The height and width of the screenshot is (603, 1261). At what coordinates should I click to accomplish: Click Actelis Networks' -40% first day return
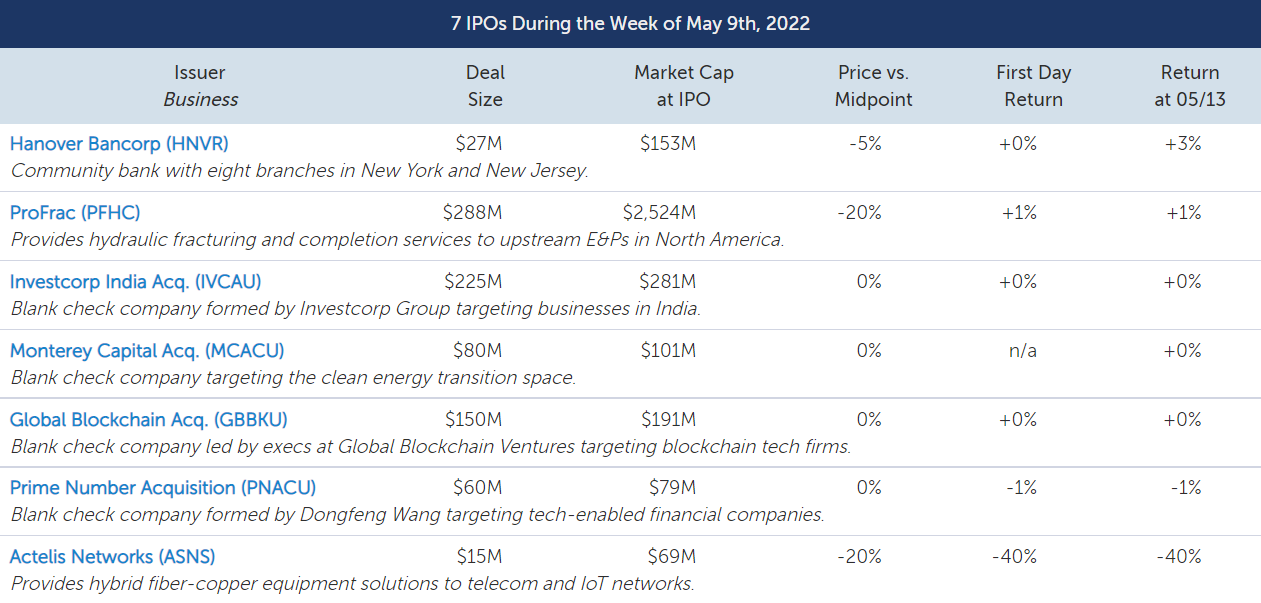[x=1014, y=557]
